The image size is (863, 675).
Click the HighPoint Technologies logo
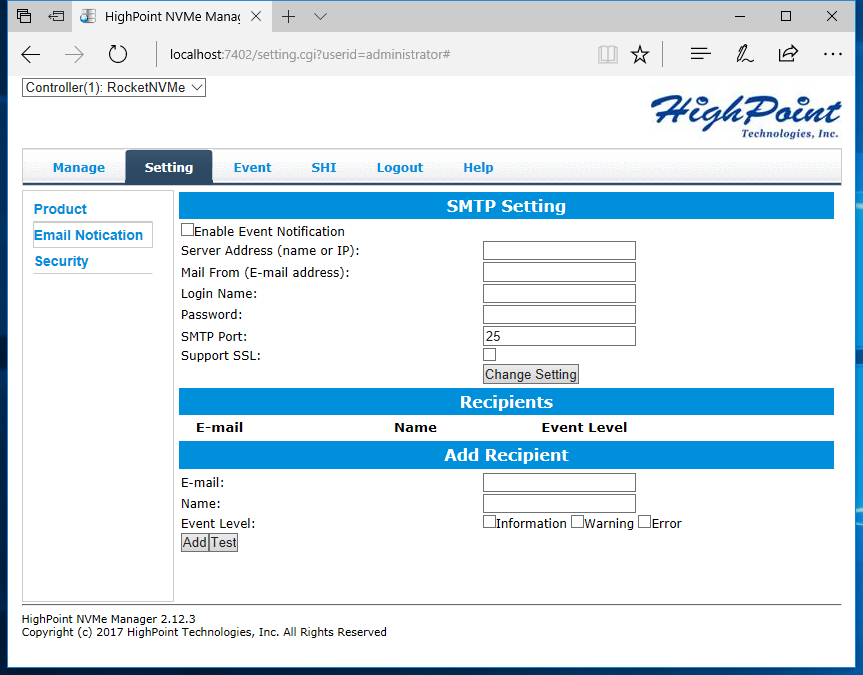(746, 116)
